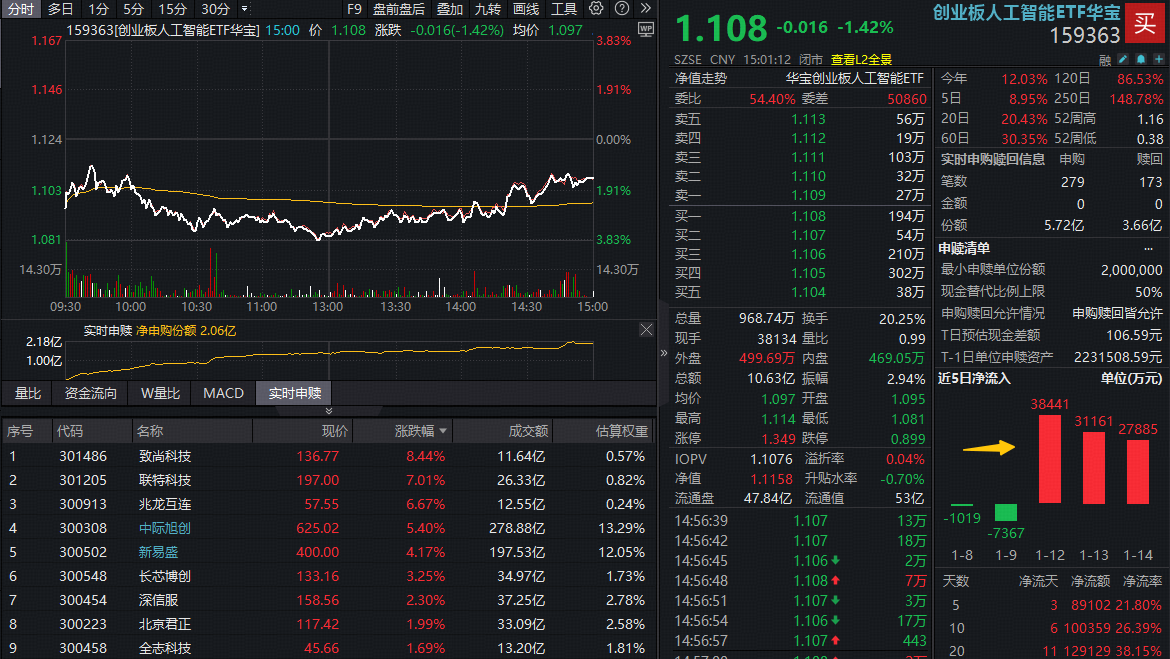The image size is (1170, 659).
Task: Collapse panel with double chevron below tabs
Action: [328, 411]
